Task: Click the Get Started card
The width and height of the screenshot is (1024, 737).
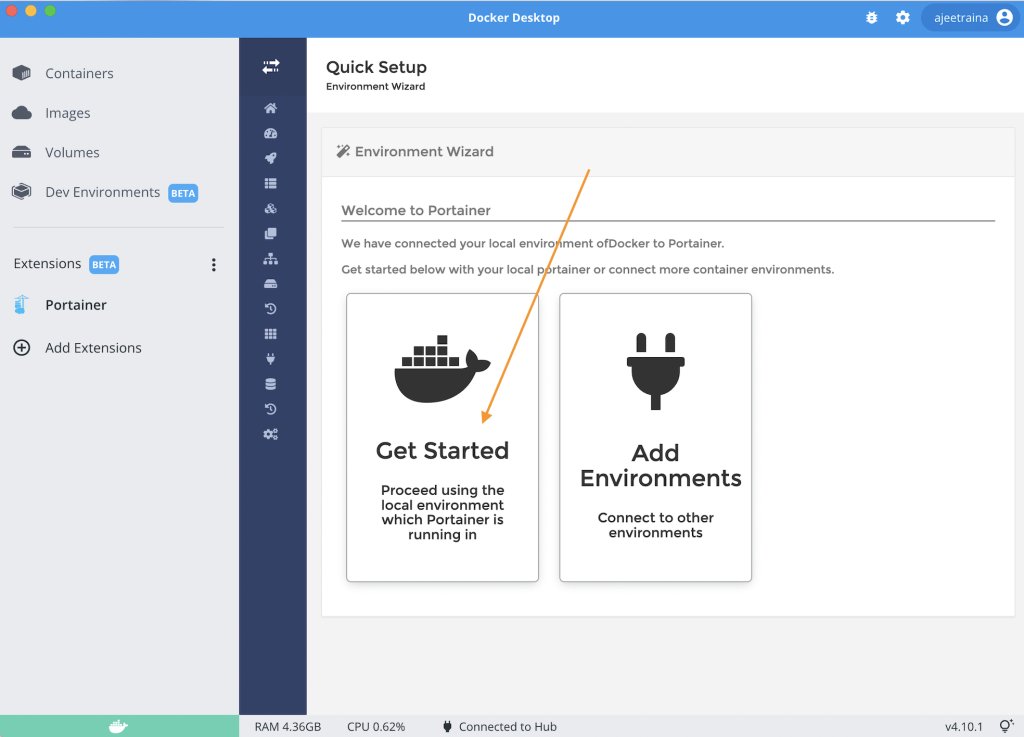Action: pyautogui.click(x=442, y=437)
